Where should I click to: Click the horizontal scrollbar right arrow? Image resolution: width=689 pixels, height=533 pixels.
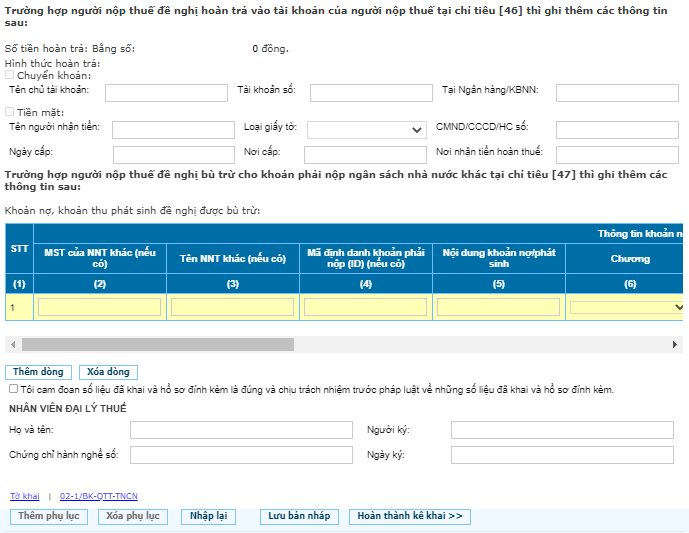point(675,344)
